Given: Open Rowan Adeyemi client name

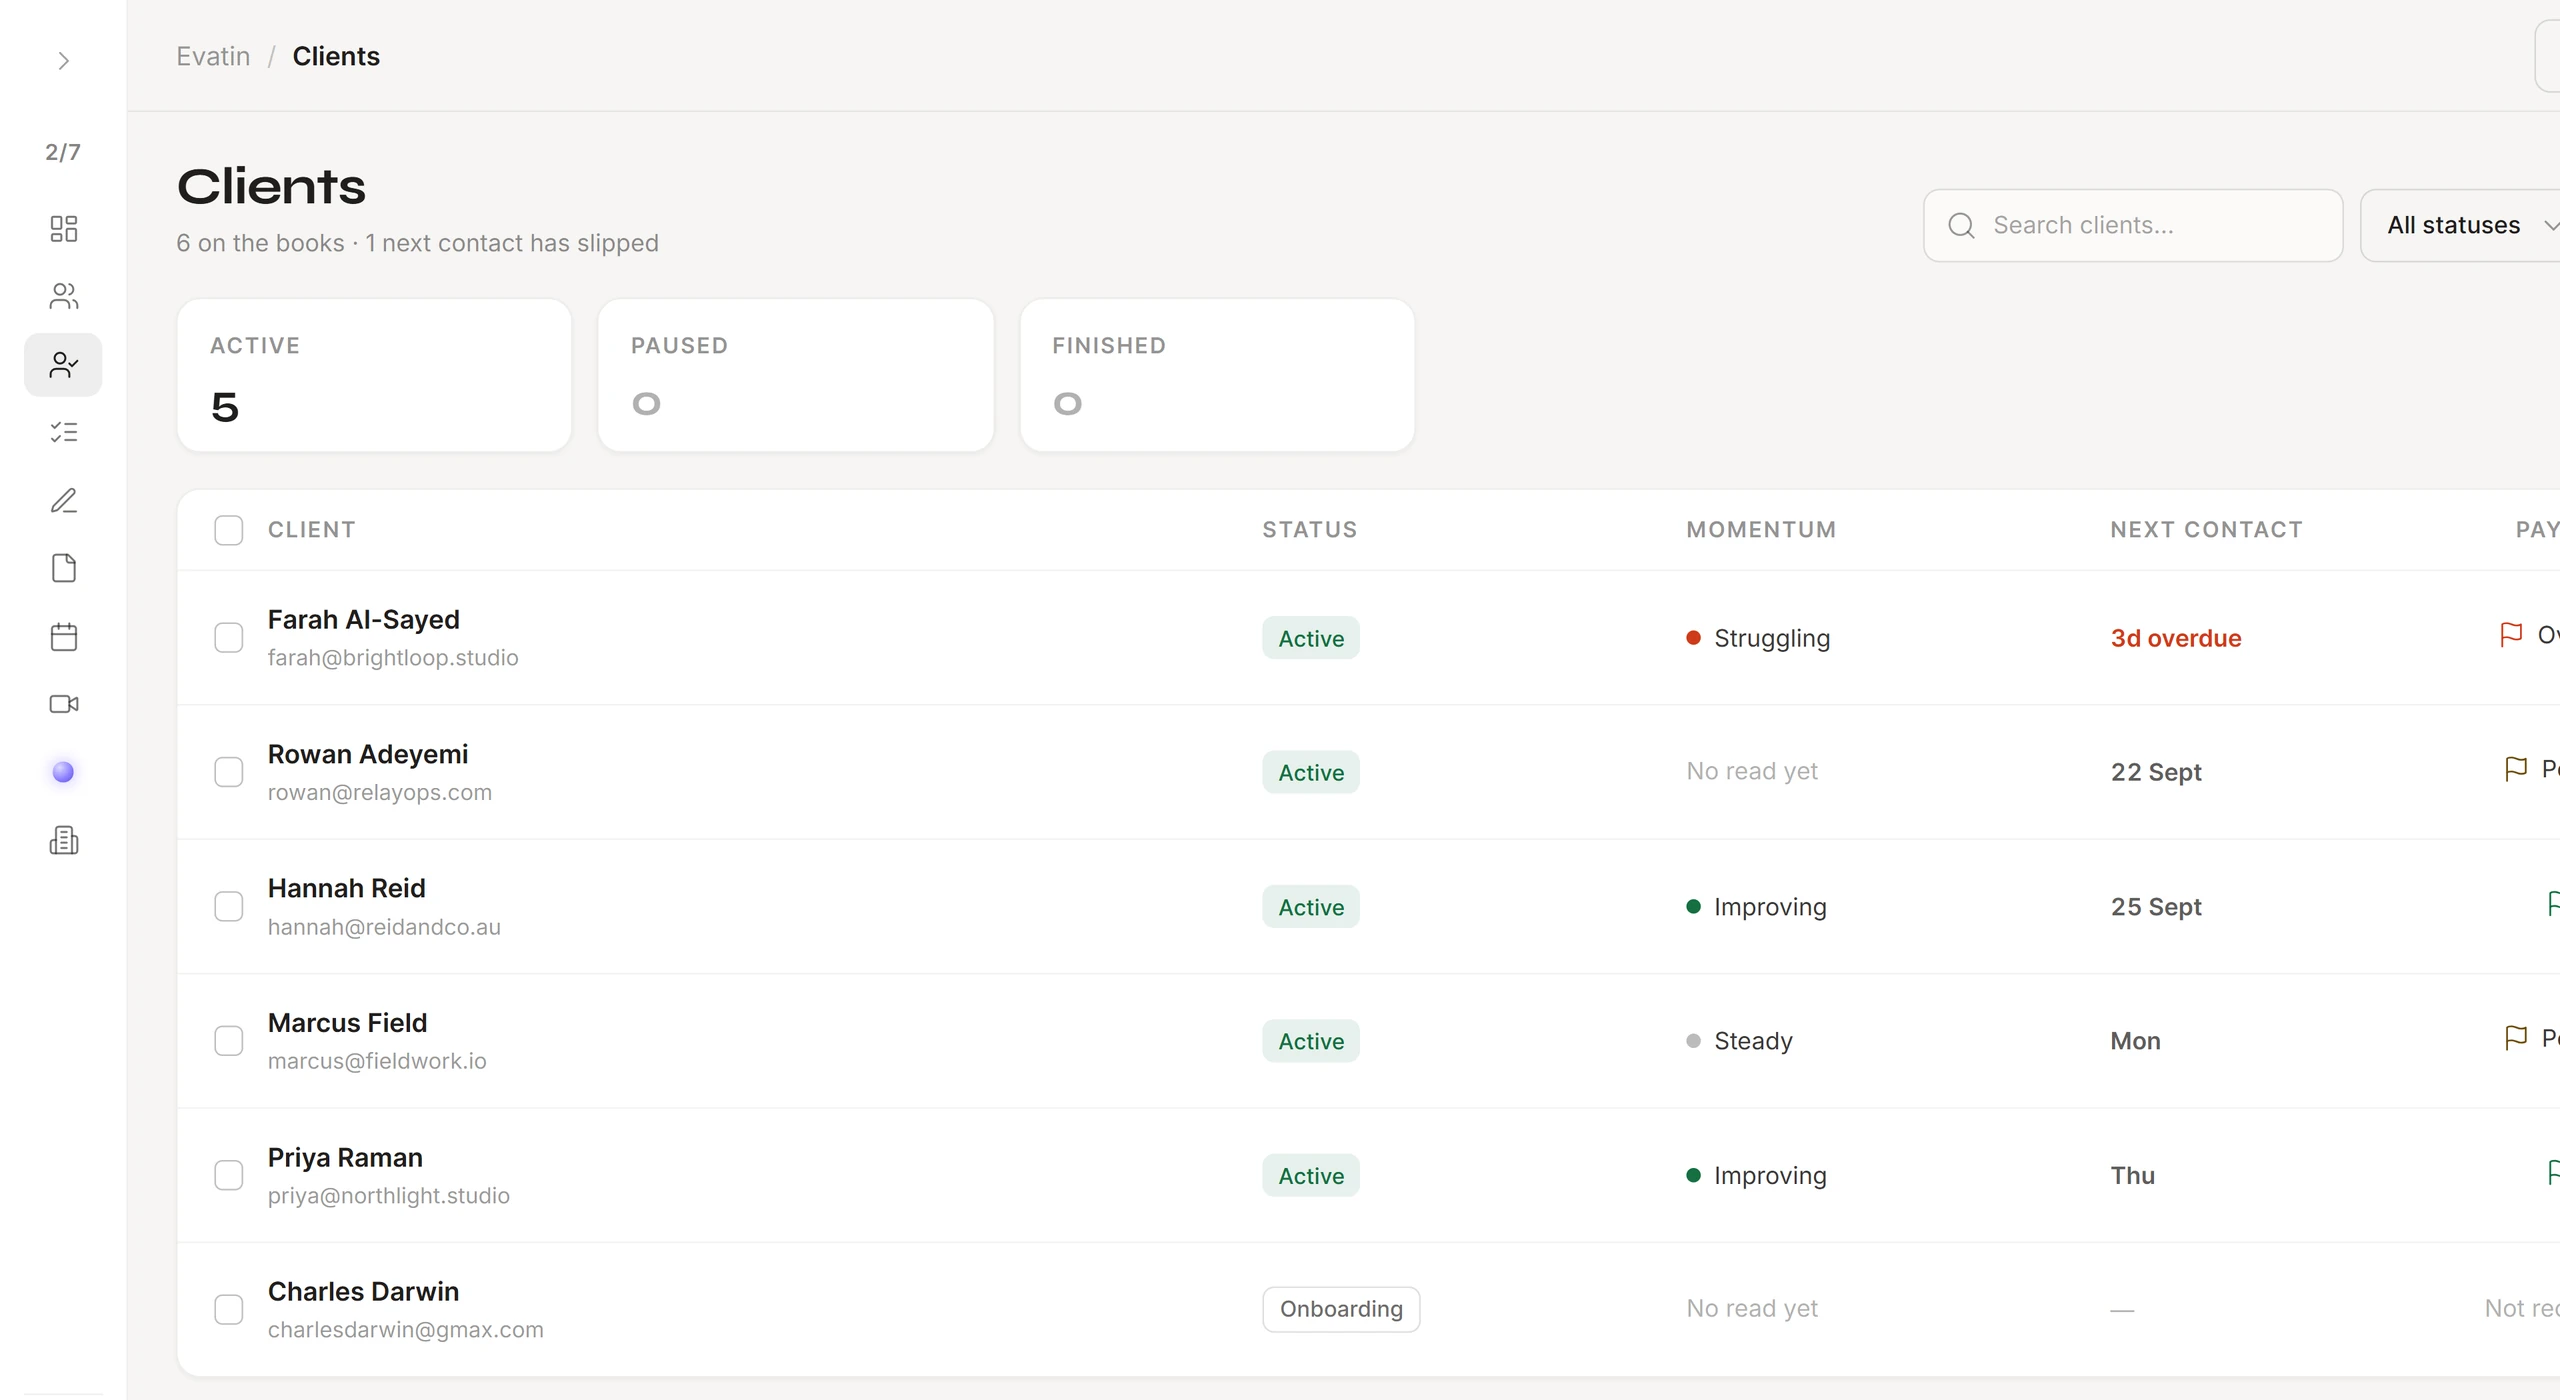Looking at the screenshot, I should [x=367, y=754].
